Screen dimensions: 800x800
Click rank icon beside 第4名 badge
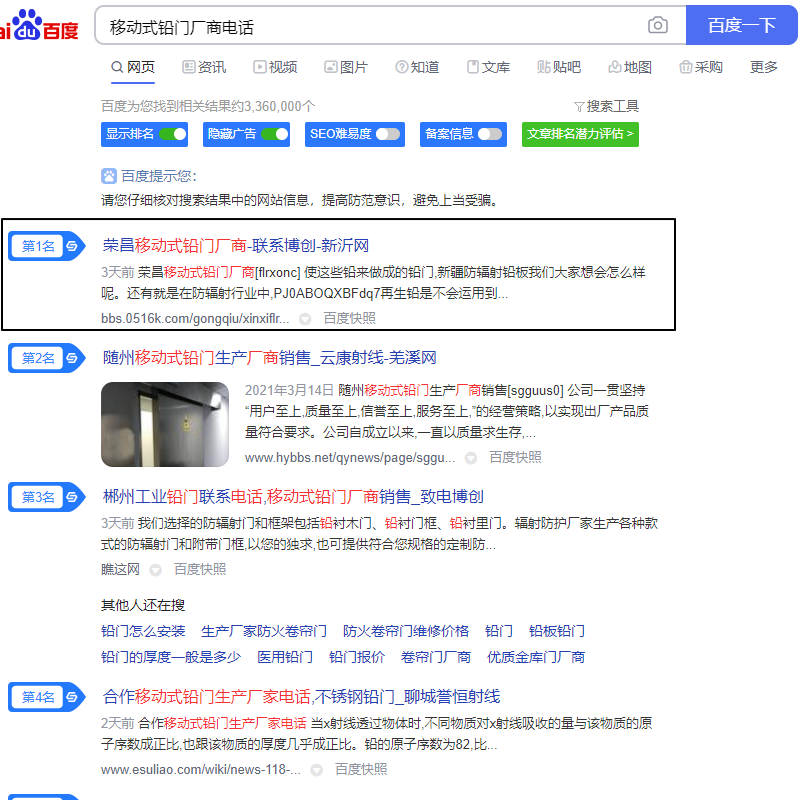tap(72, 697)
